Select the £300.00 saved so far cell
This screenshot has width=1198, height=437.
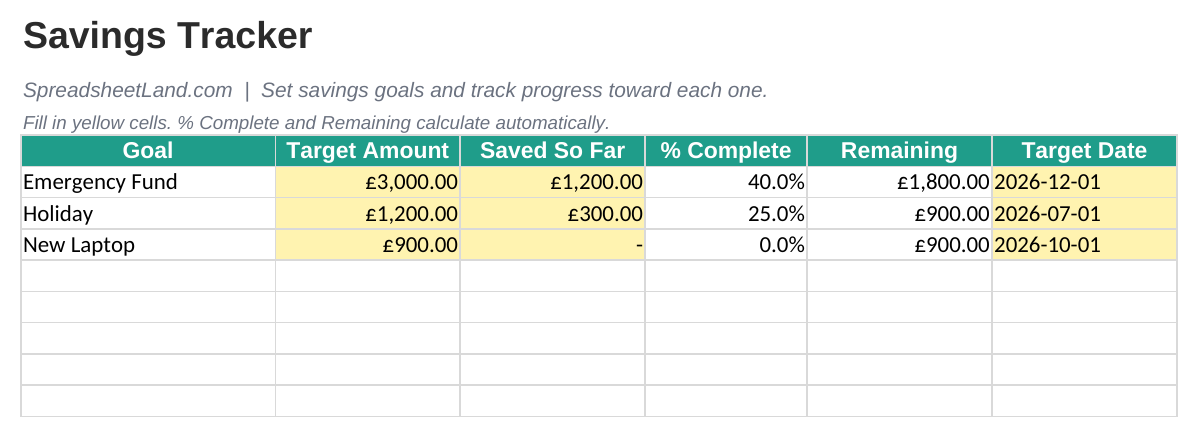coord(552,213)
